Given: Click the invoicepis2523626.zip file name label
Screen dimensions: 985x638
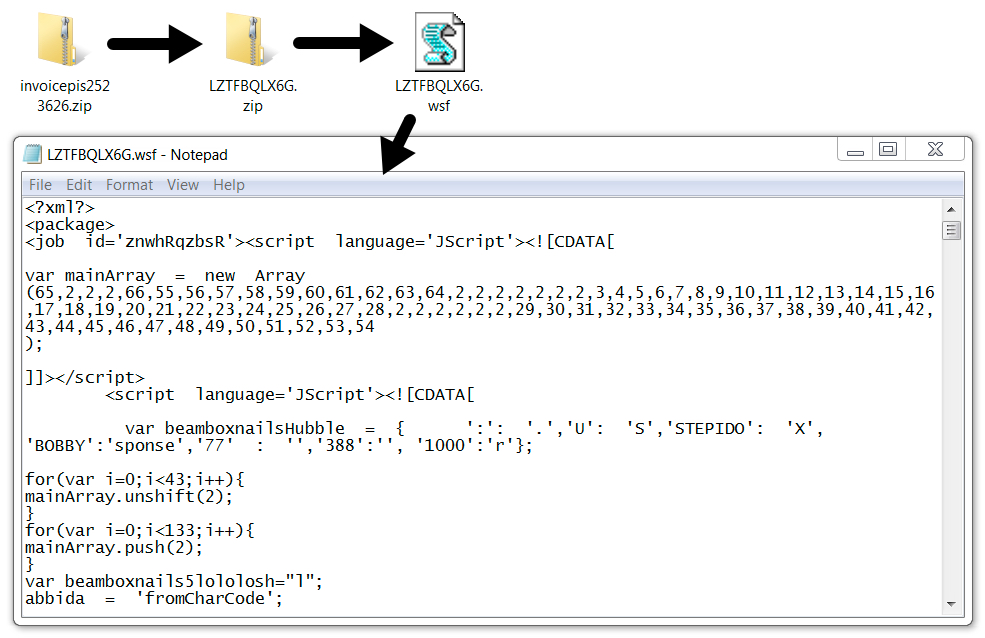Looking at the screenshot, I should (65, 95).
